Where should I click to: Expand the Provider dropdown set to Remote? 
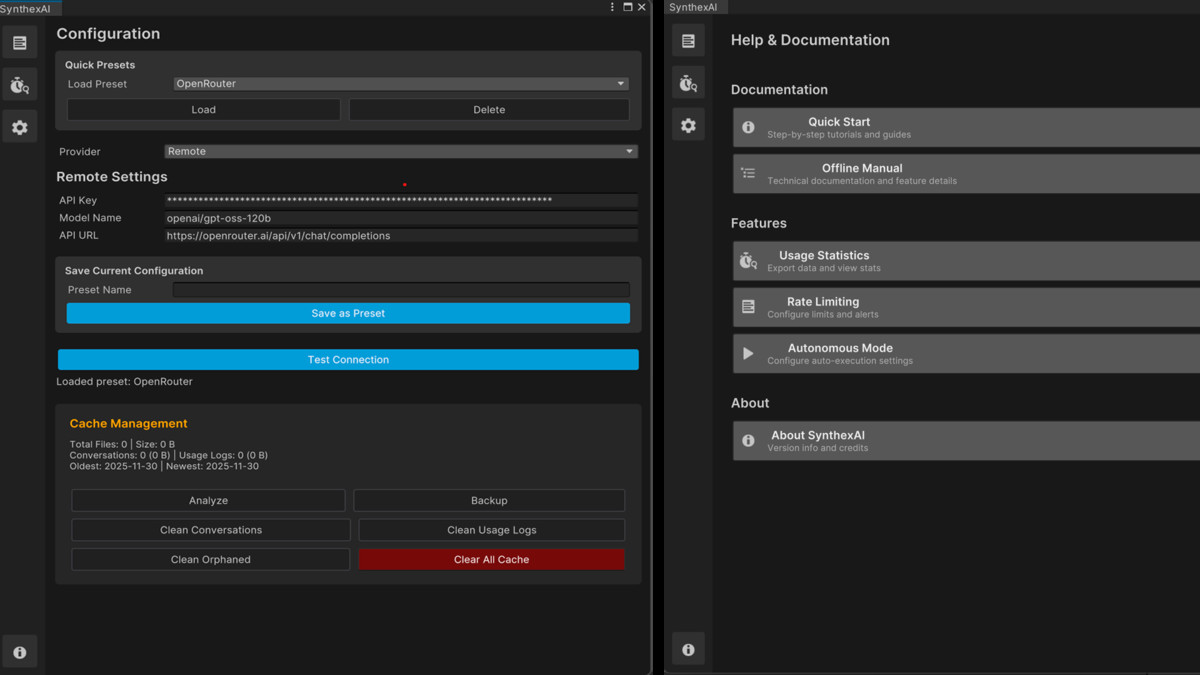[x=401, y=152]
